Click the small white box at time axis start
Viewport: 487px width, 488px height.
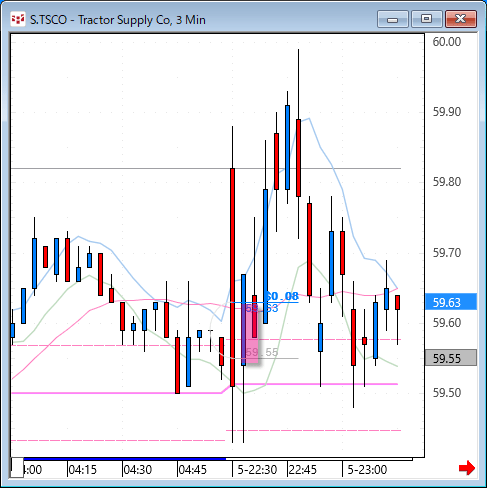[x=17, y=468]
